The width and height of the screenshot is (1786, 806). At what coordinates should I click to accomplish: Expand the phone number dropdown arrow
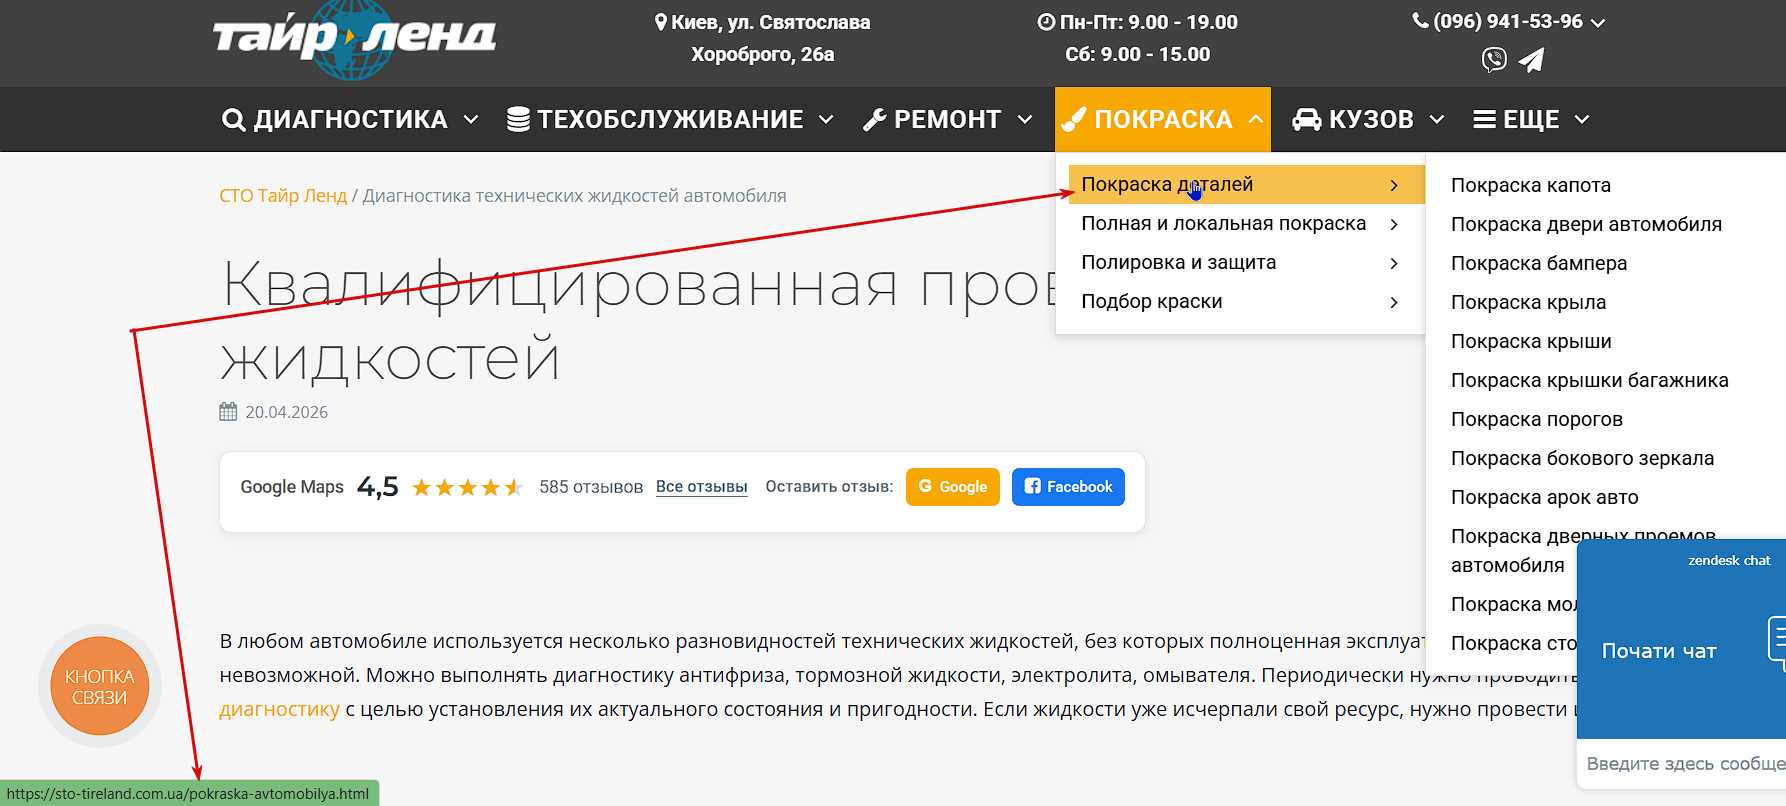[x=1598, y=23]
